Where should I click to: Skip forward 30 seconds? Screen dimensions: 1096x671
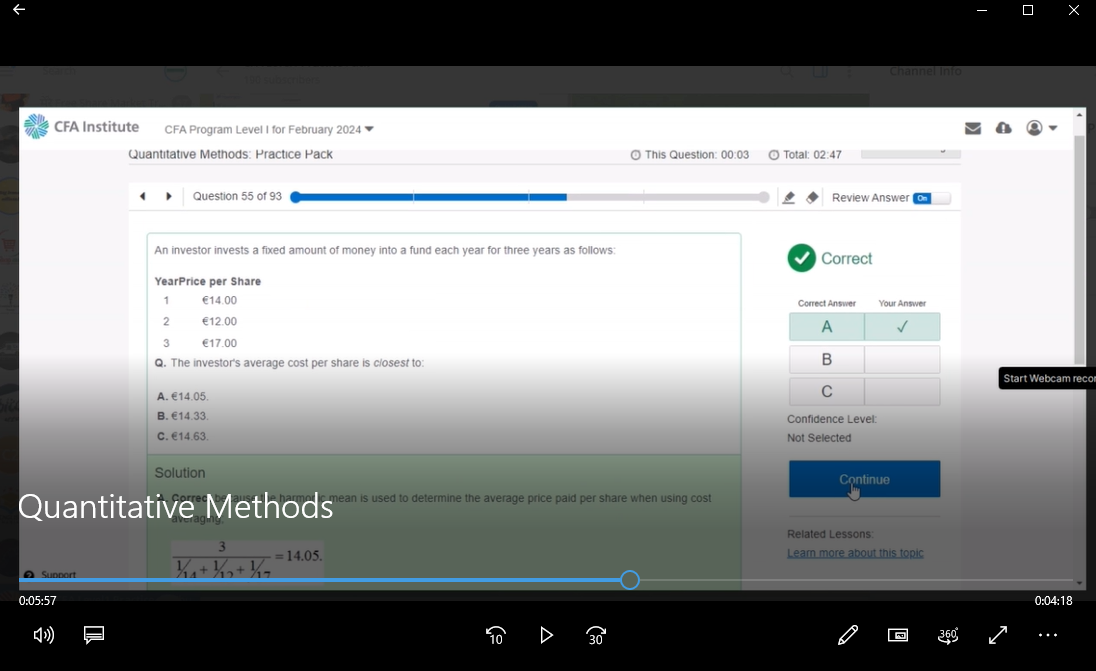tap(596, 635)
